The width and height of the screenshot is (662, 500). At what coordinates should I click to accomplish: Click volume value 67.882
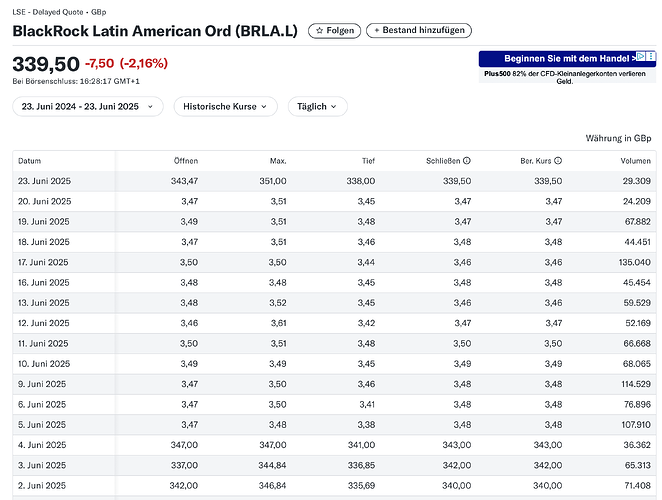point(638,222)
